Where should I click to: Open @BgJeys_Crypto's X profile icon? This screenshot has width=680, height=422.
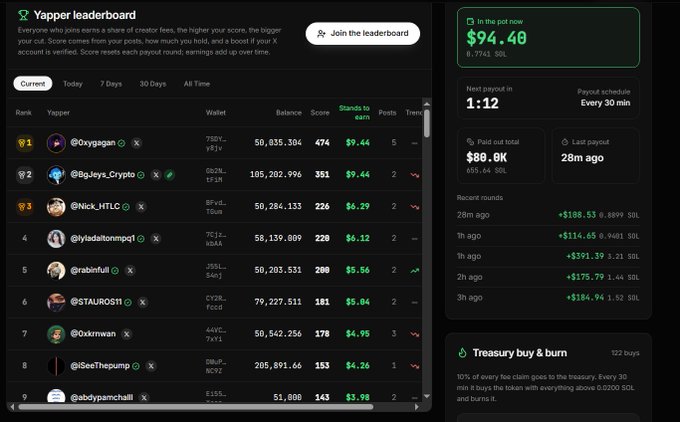click(x=156, y=175)
